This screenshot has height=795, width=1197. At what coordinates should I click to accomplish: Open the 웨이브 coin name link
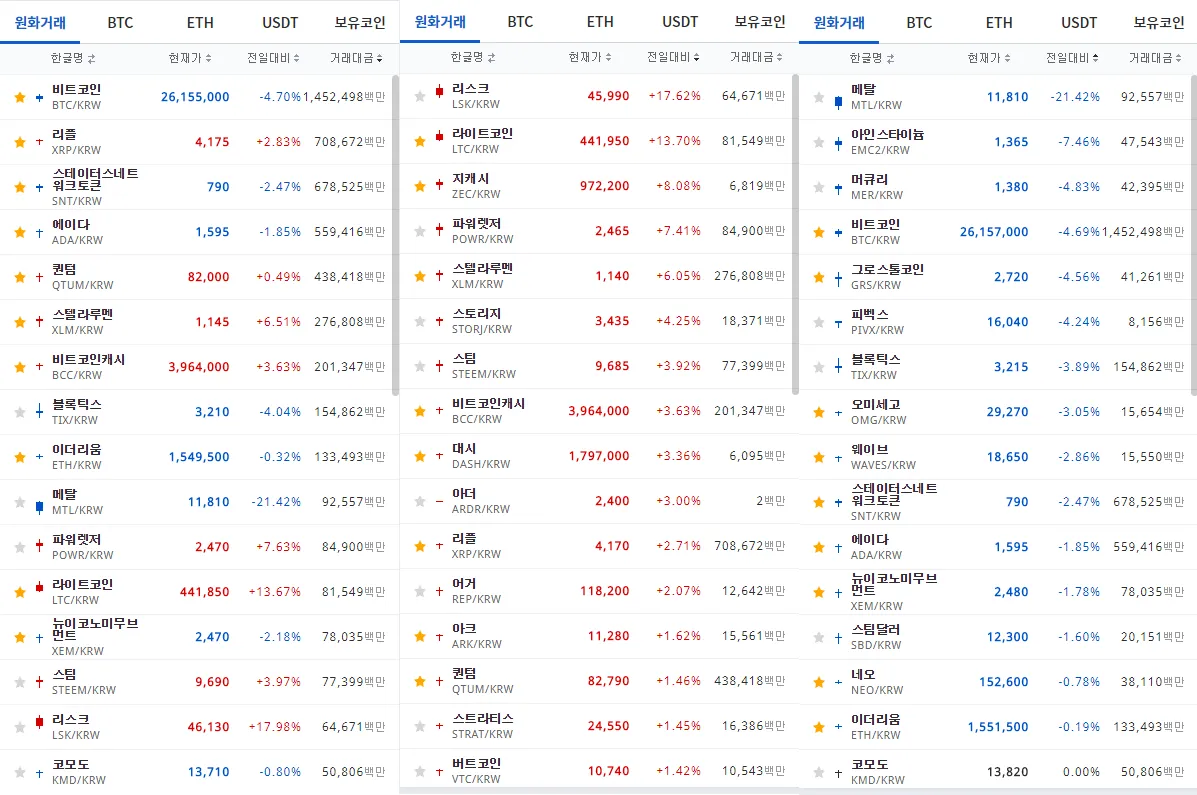(870, 450)
